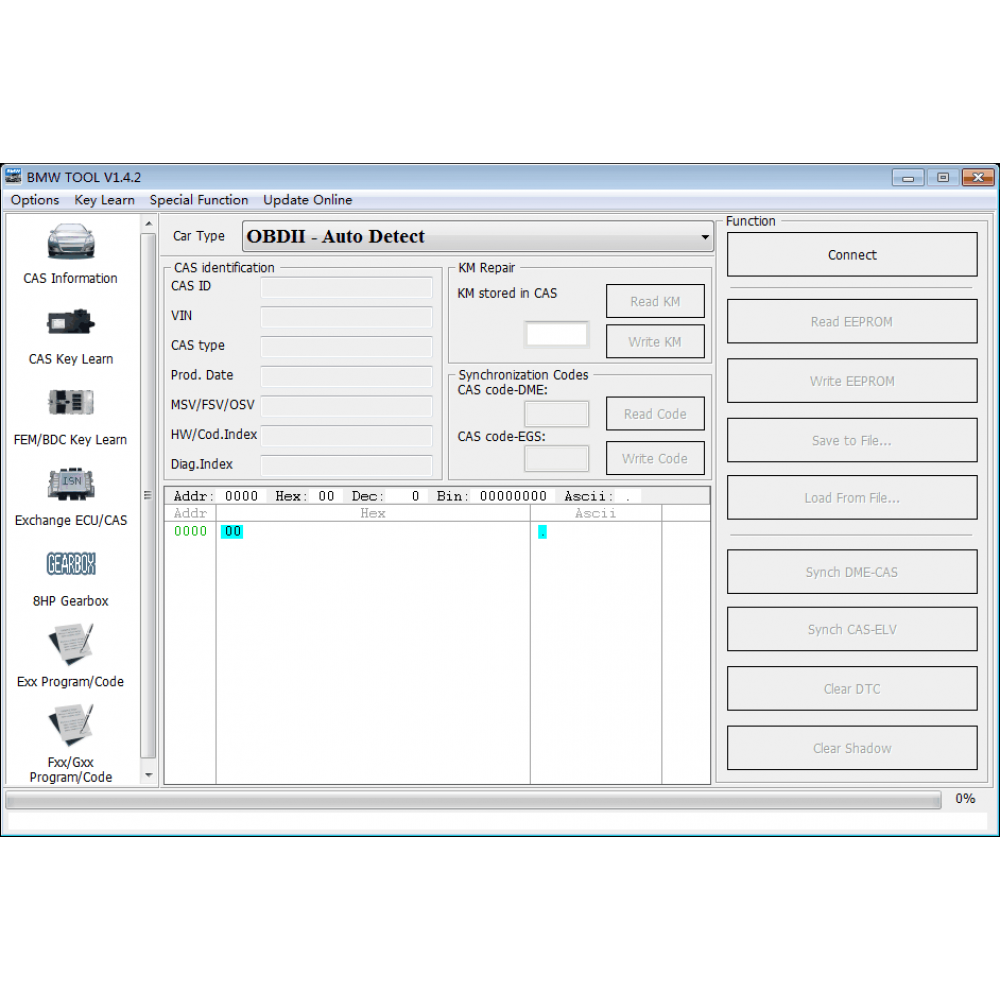Click the progress bar at the bottom
Viewport: 1000px width, 1000px height.
click(473, 799)
